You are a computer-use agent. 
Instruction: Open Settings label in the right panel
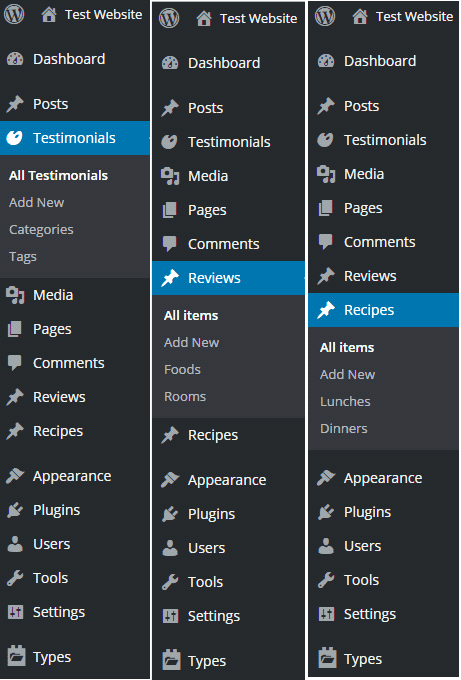point(370,615)
